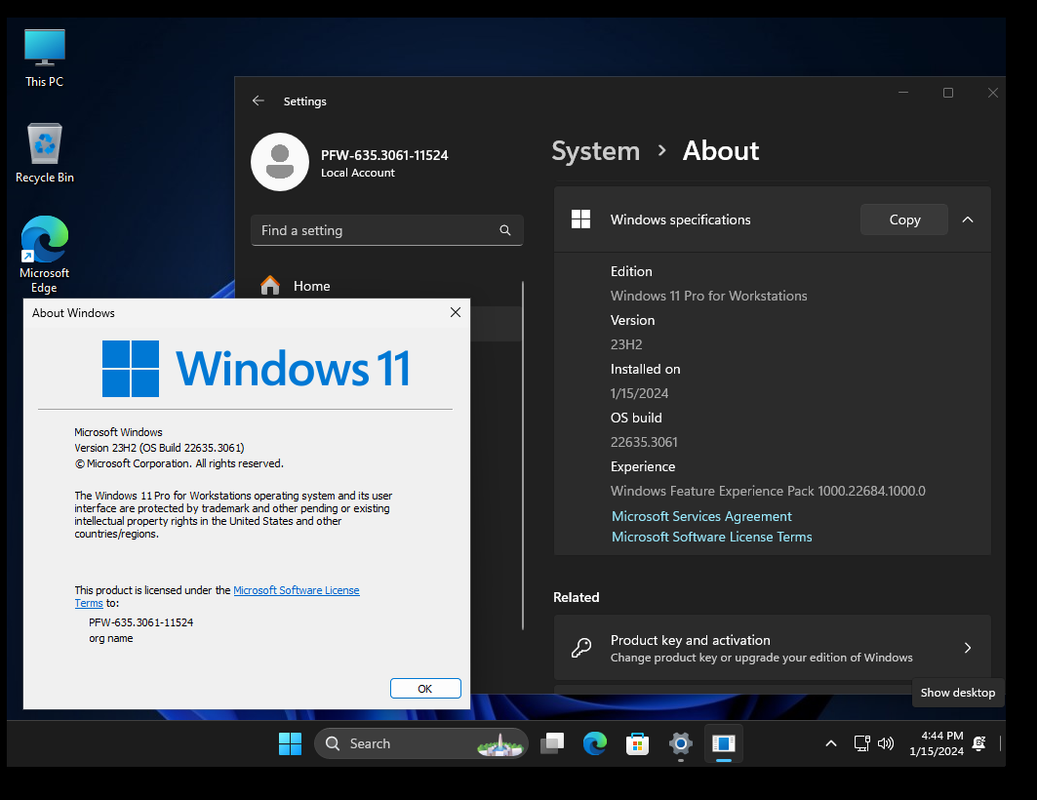Screen dimensions: 1037x800
Task: Collapse Windows specifications section
Action: [967, 220]
